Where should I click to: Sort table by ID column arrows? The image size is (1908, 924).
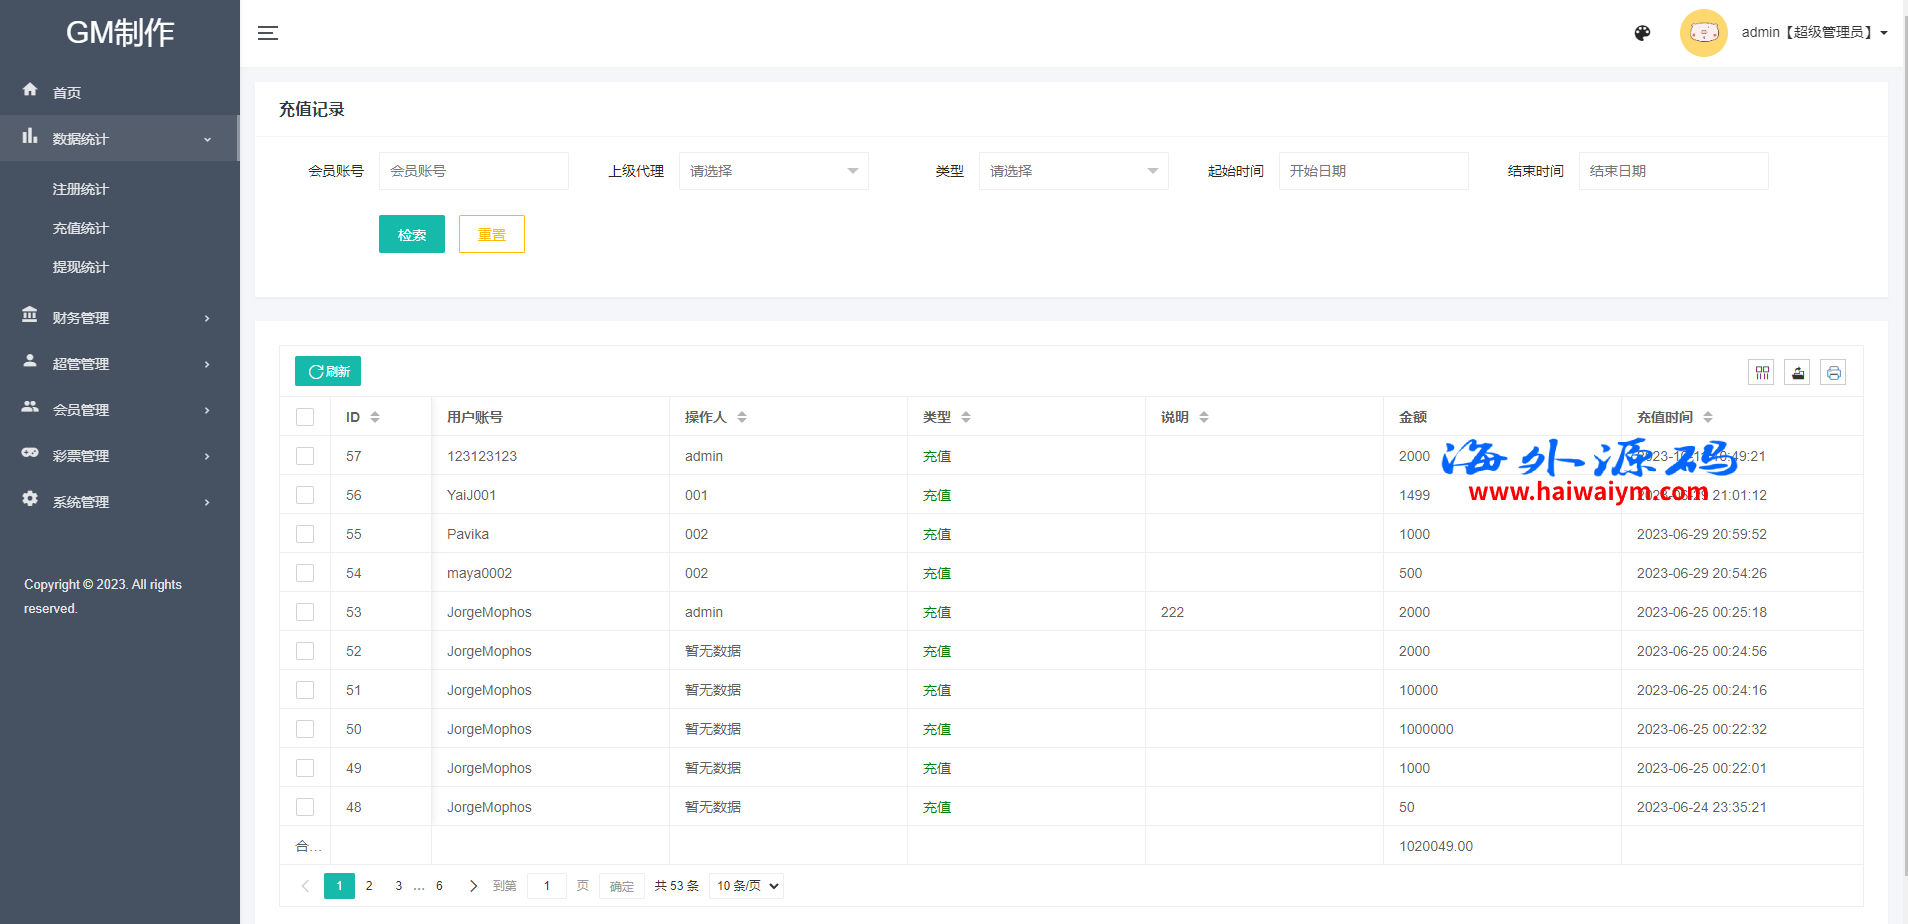click(x=375, y=417)
